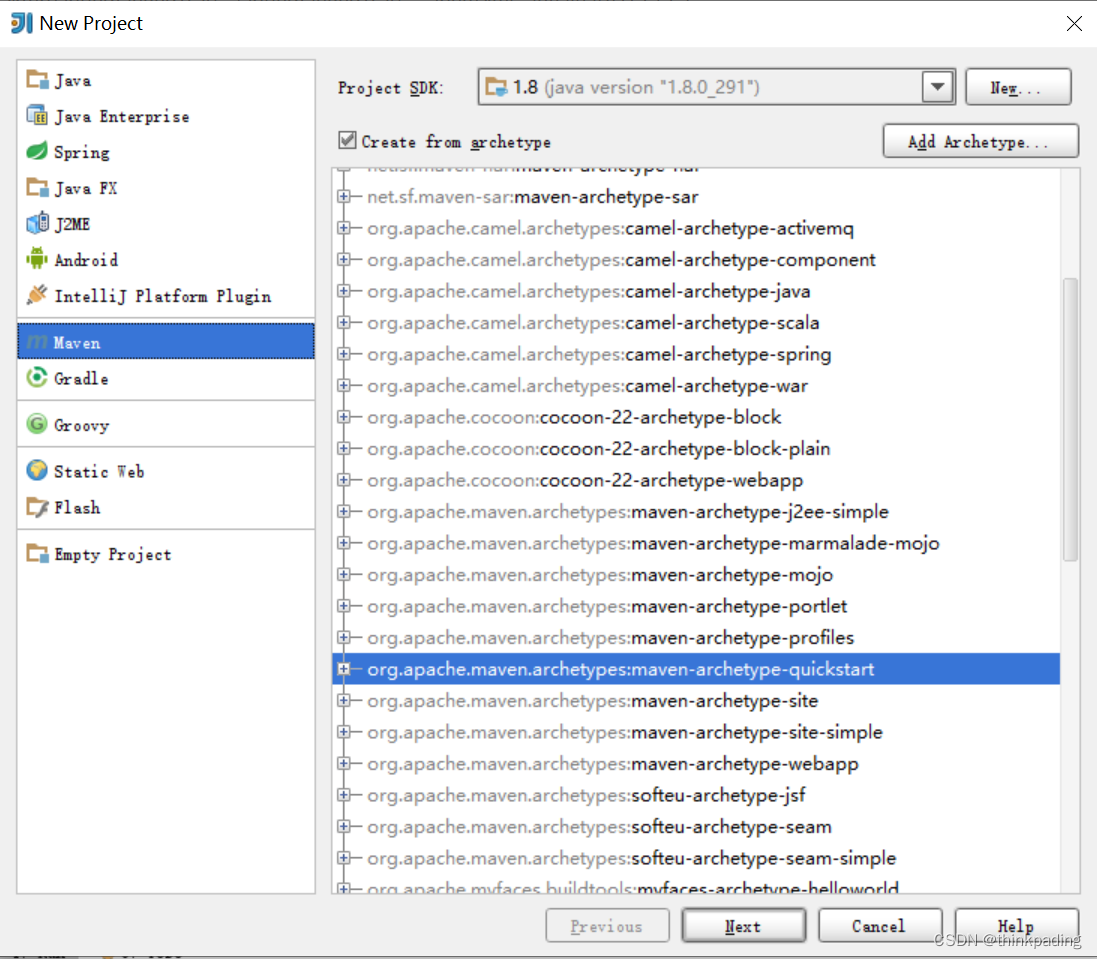Screen dimensions: 1097x959
Task: Click the Gradle icon
Action: [x=37, y=378]
